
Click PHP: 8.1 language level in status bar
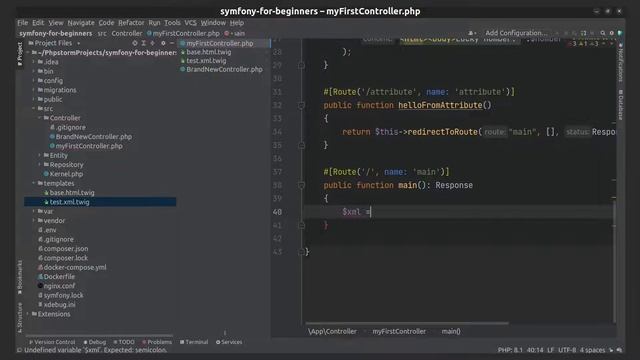[x=510, y=350]
